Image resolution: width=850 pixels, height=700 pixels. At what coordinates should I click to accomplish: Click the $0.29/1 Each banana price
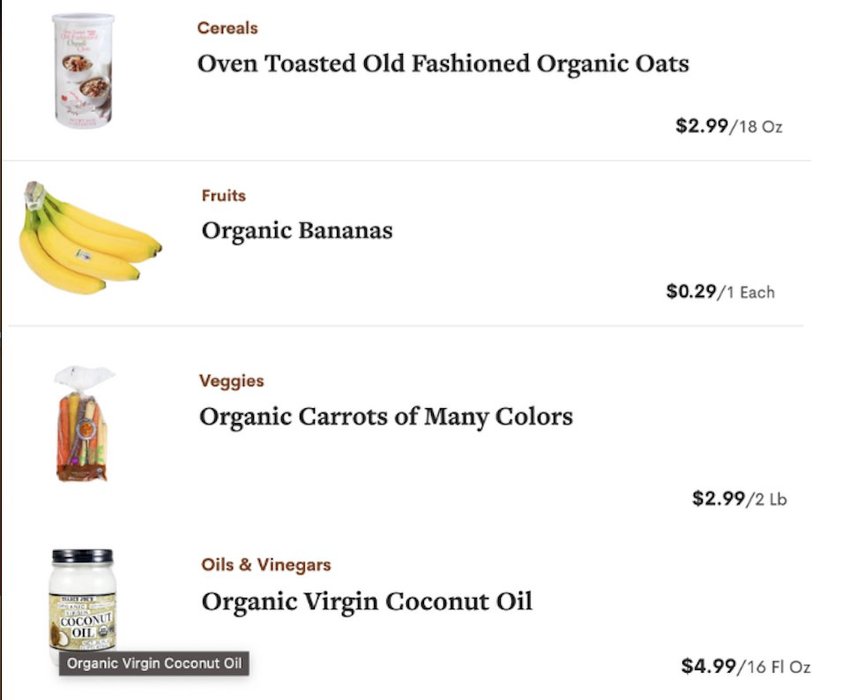(720, 292)
